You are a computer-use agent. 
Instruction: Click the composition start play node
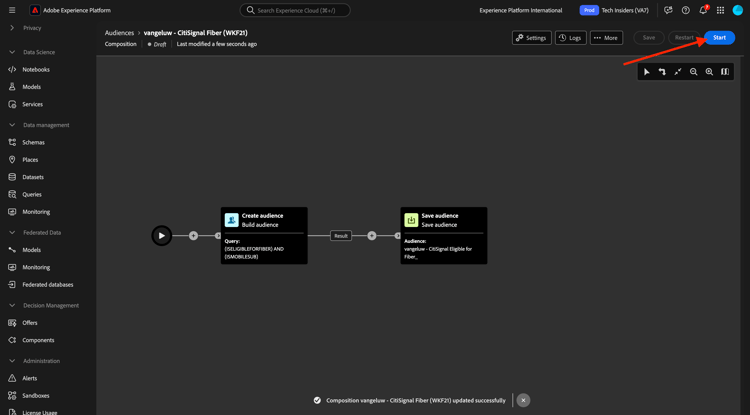coord(162,236)
